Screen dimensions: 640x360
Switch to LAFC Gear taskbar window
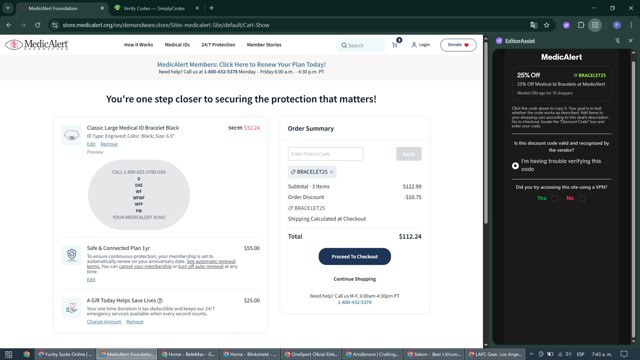(496, 354)
